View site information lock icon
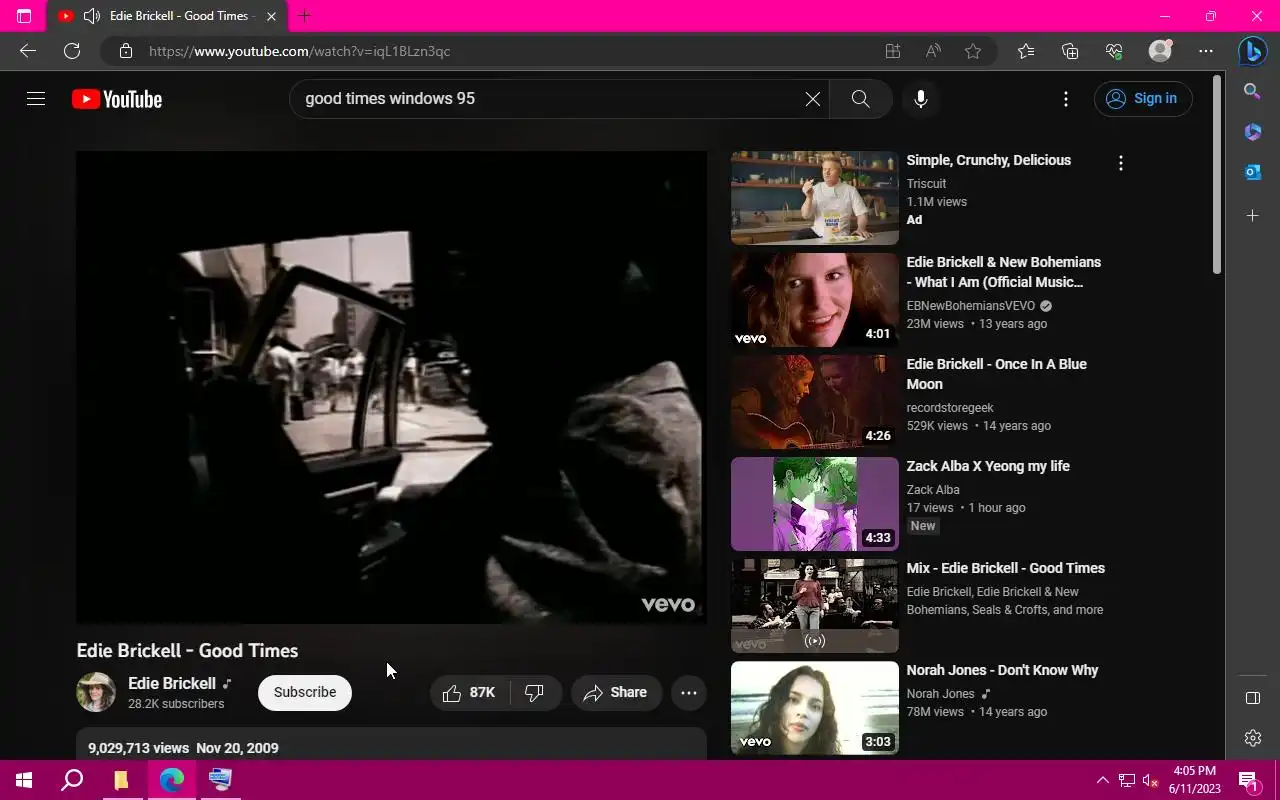Viewport: 1280px width, 800px height. pos(125,51)
